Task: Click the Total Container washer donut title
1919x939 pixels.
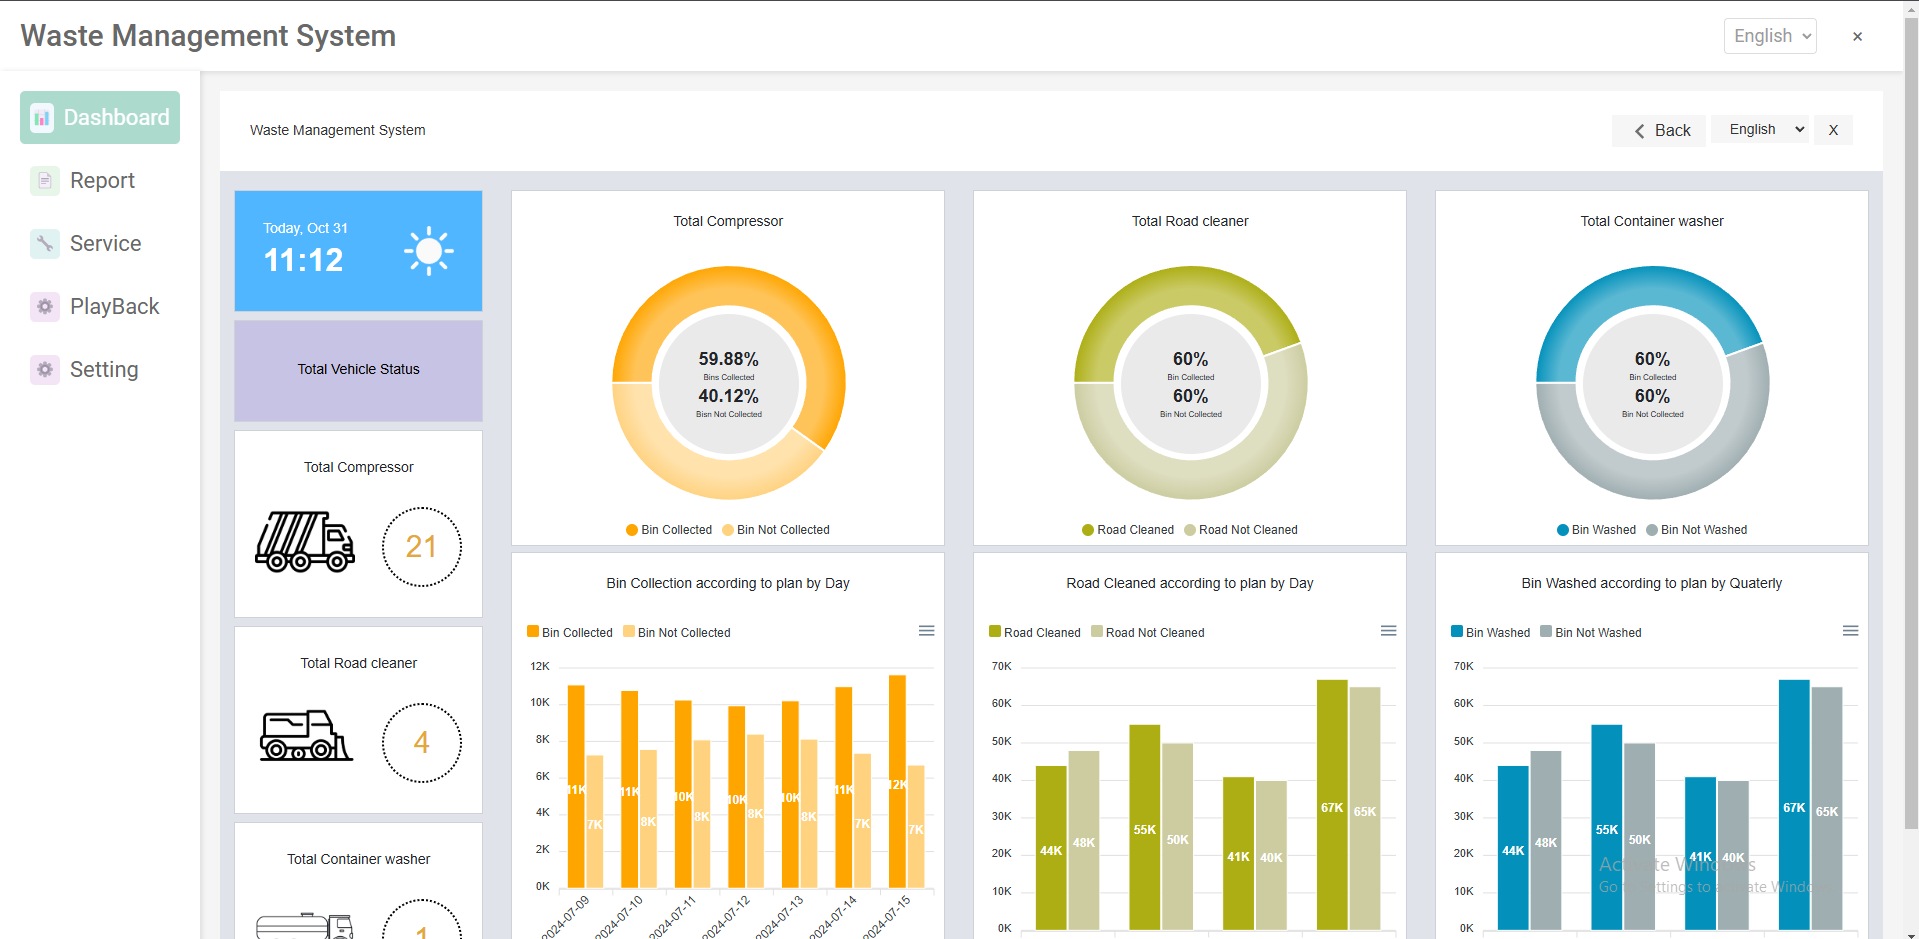Action: [x=1652, y=221]
